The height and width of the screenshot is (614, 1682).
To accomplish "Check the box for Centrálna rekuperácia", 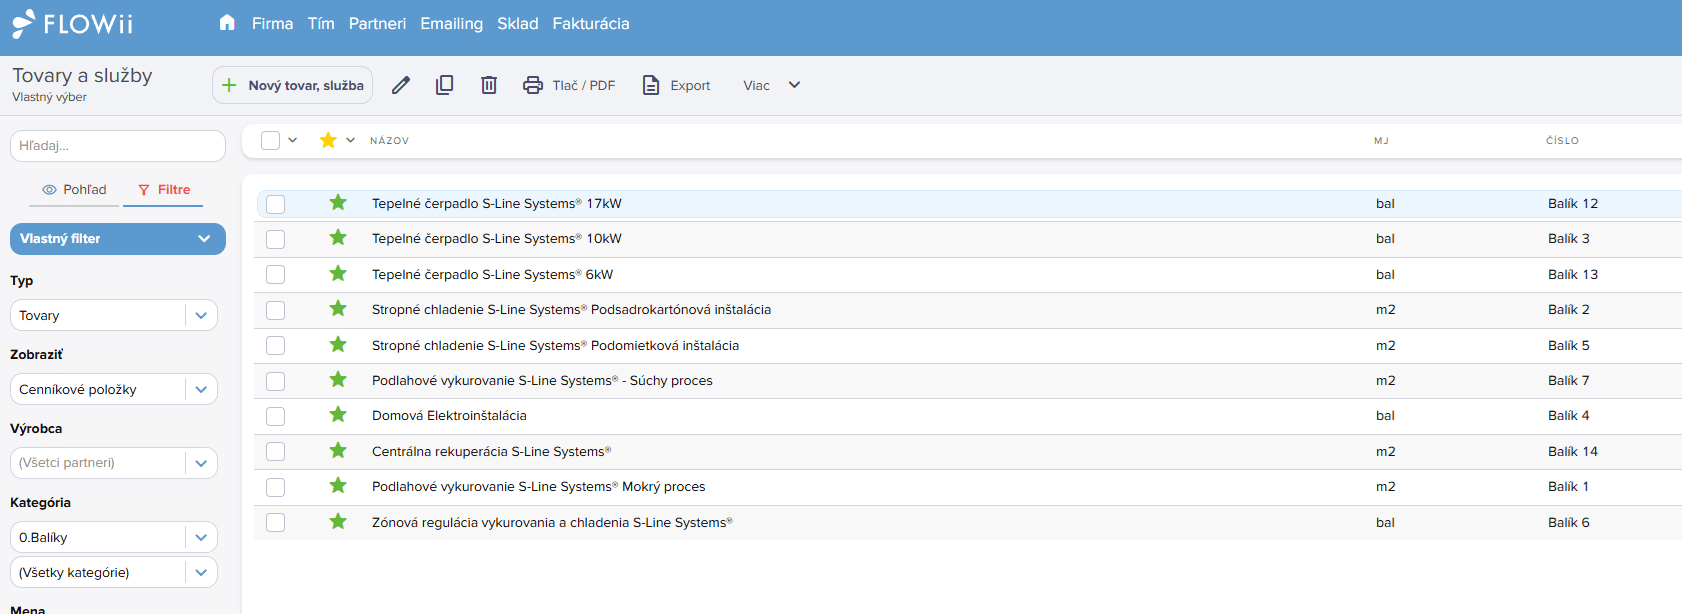I will (x=276, y=452).
